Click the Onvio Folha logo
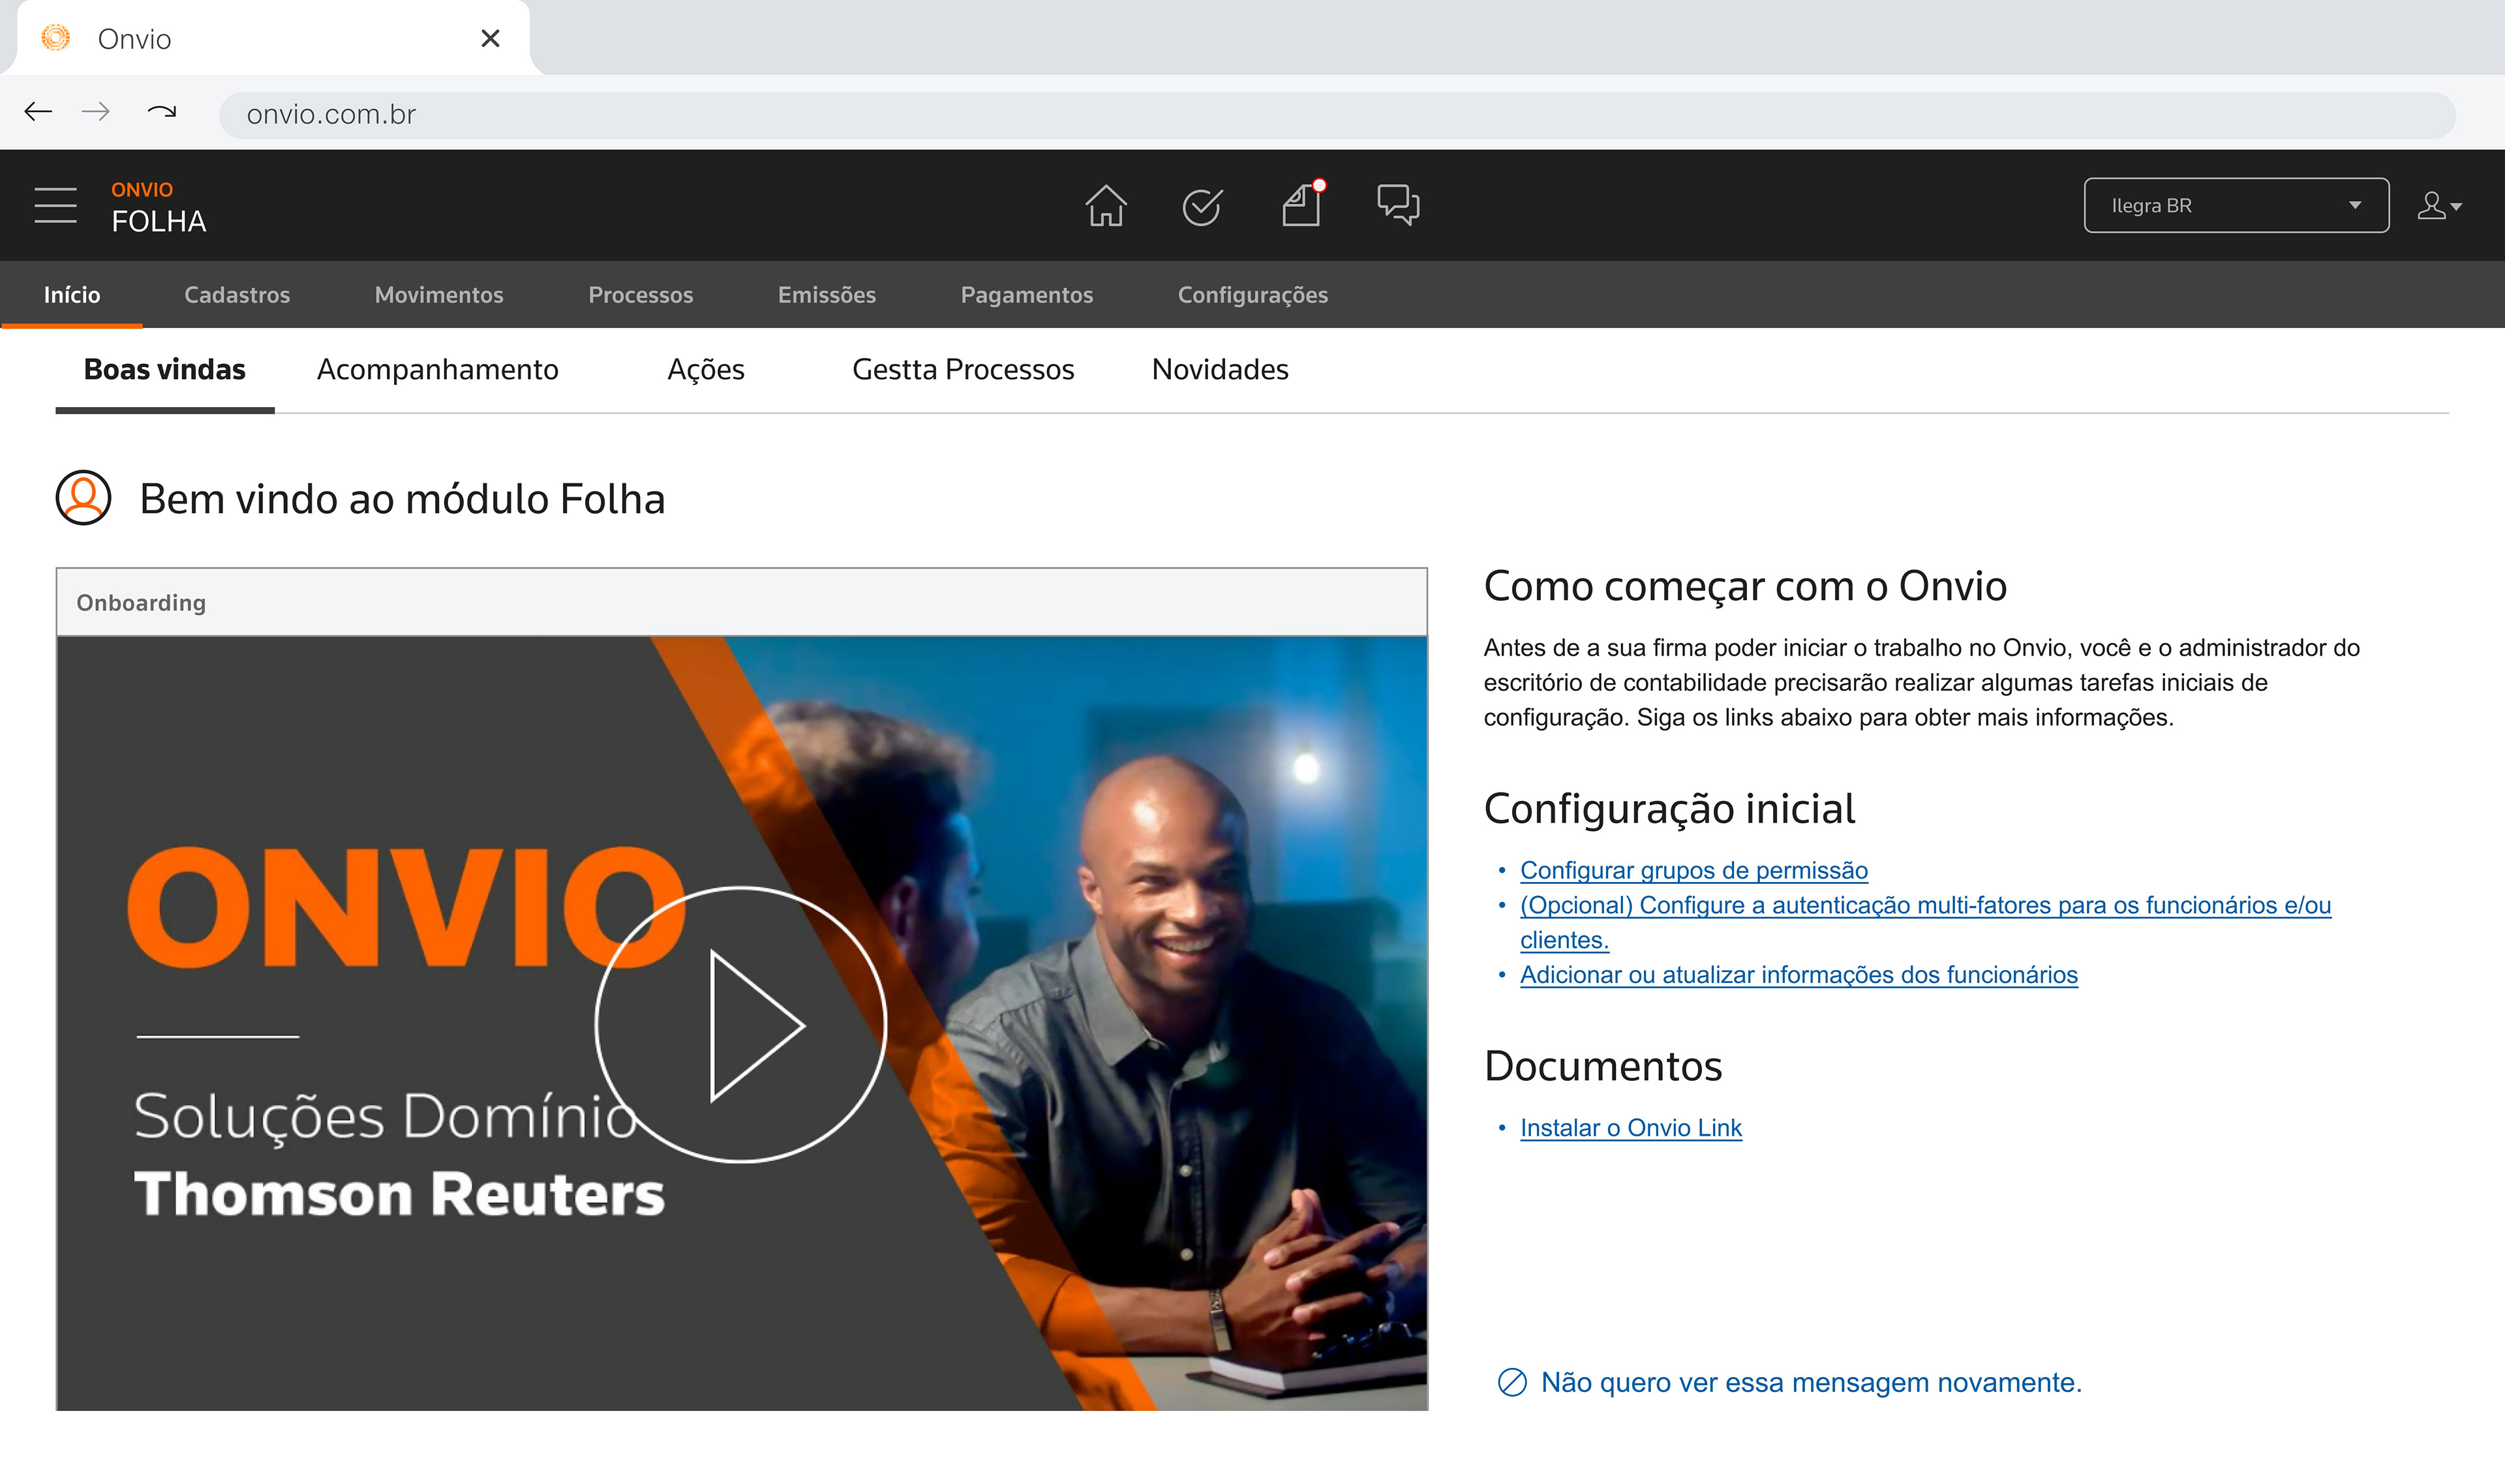Image resolution: width=2505 pixels, height=1484 pixels. point(158,207)
